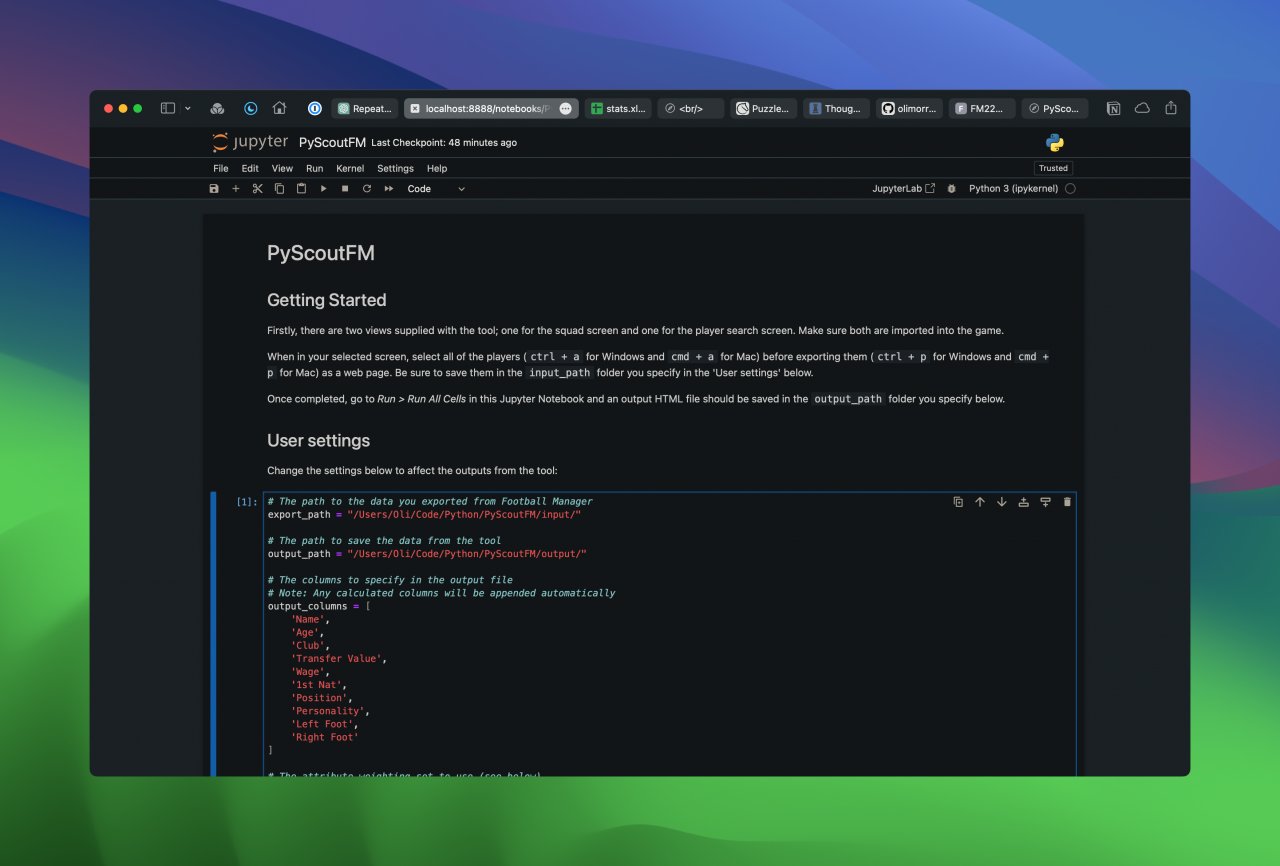The width and height of the screenshot is (1280, 866).
Task: Open the cell type dropdown showing Code
Action: click(436, 189)
